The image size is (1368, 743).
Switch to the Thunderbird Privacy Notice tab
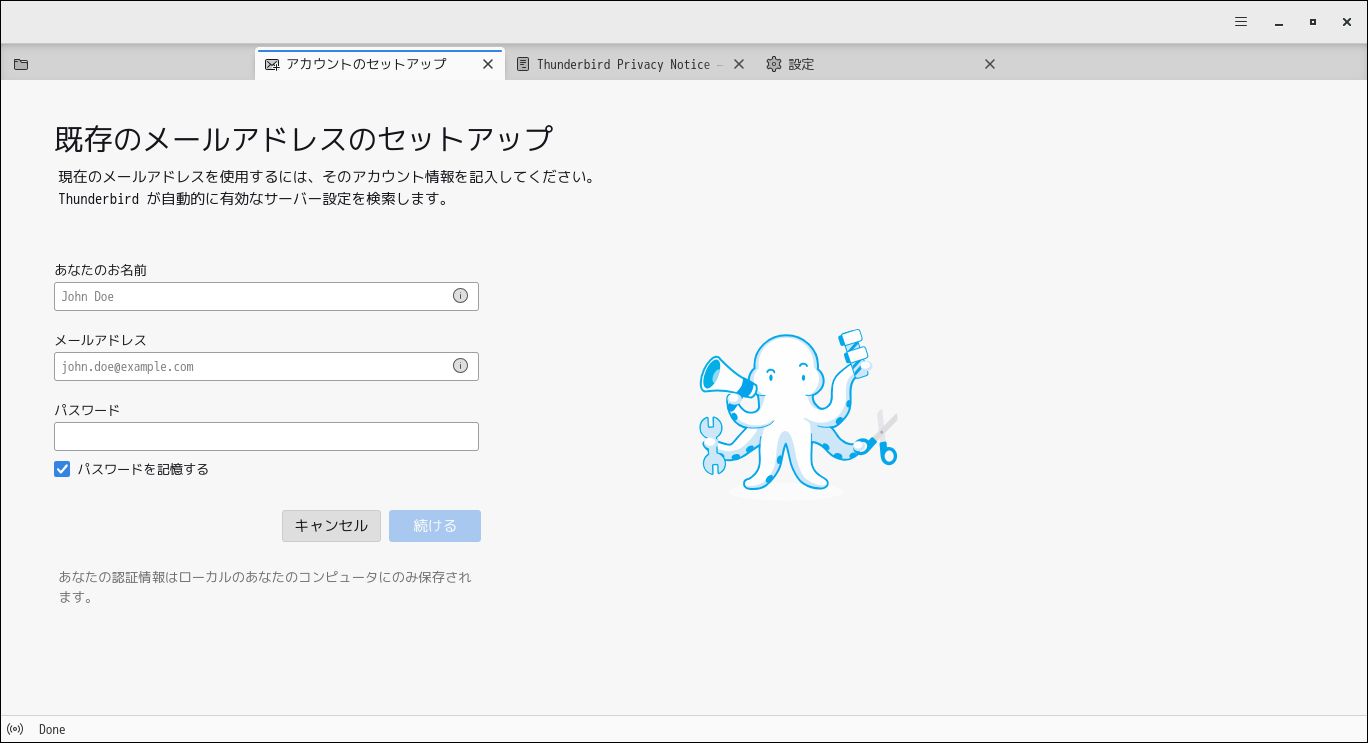click(x=630, y=64)
